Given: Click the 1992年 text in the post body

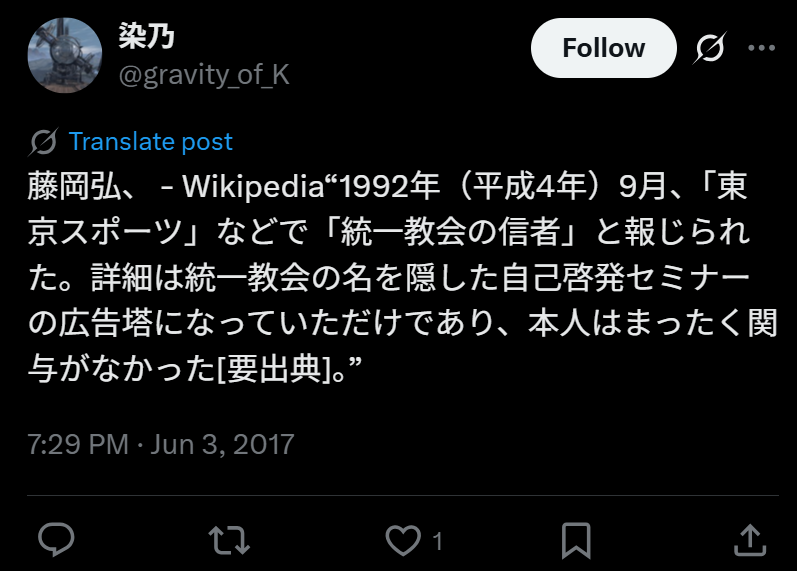Looking at the screenshot, I should (x=389, y=186).
